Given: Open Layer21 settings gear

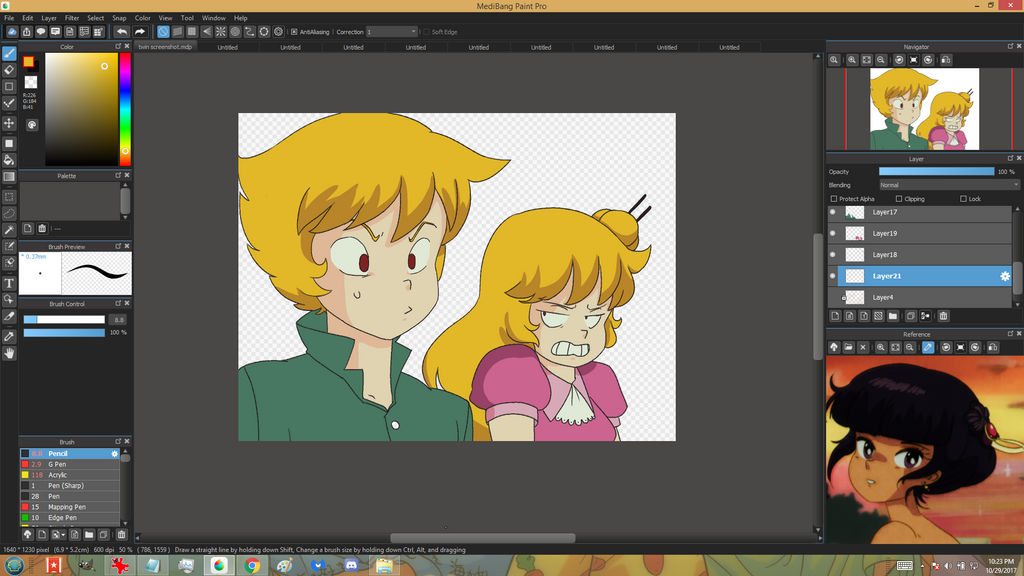Looking at the screenshot, I should [x=1005, y=276].
